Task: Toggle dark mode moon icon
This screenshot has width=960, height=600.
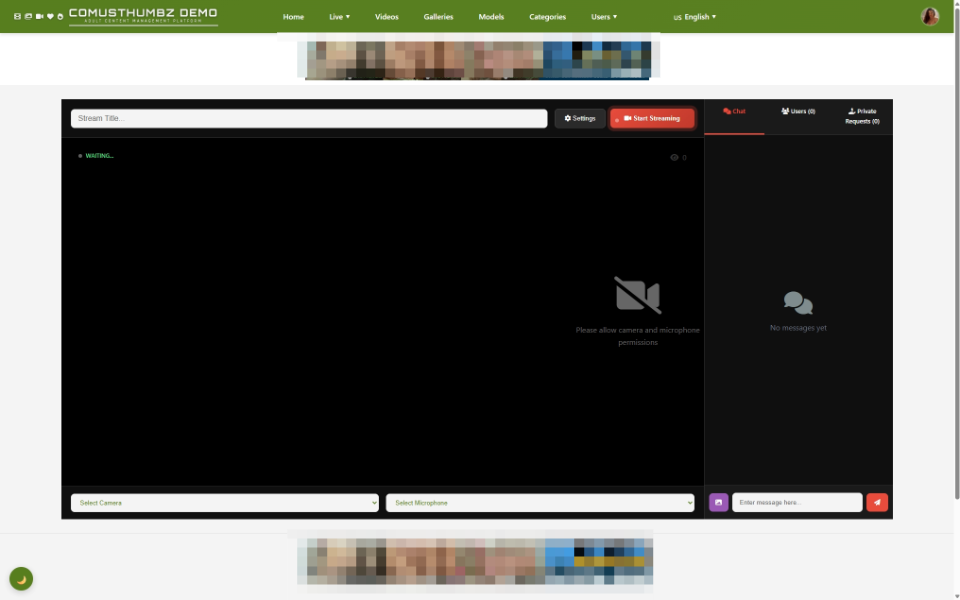Action: pyautogui.click(x=21, y=579)
